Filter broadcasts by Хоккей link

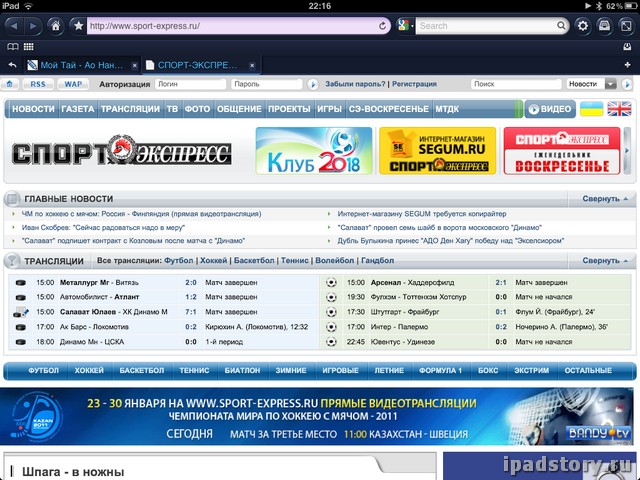pyautogui.click(x=213, y=260)
